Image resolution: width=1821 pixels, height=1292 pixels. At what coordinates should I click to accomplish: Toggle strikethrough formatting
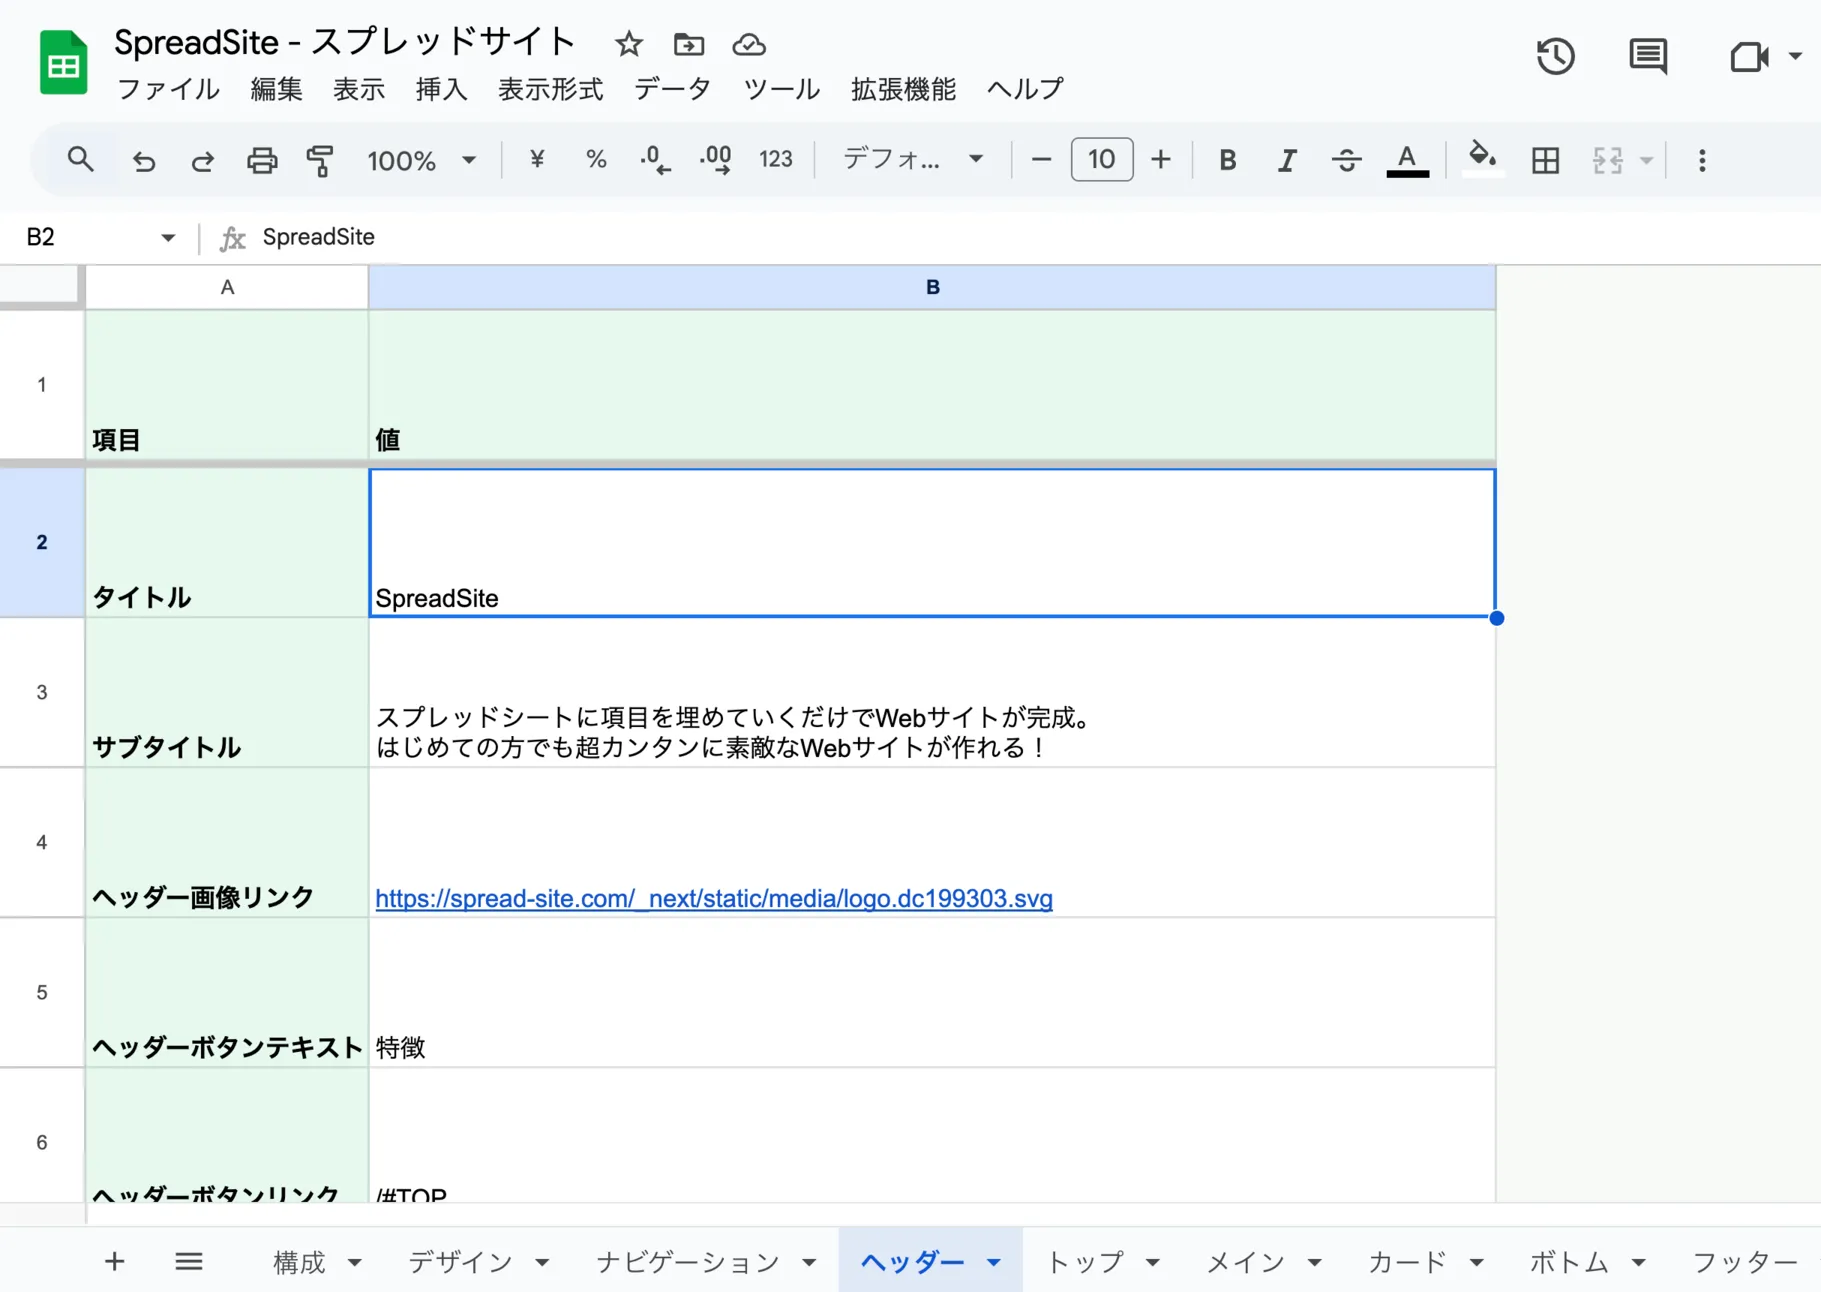coord(1346,160)
